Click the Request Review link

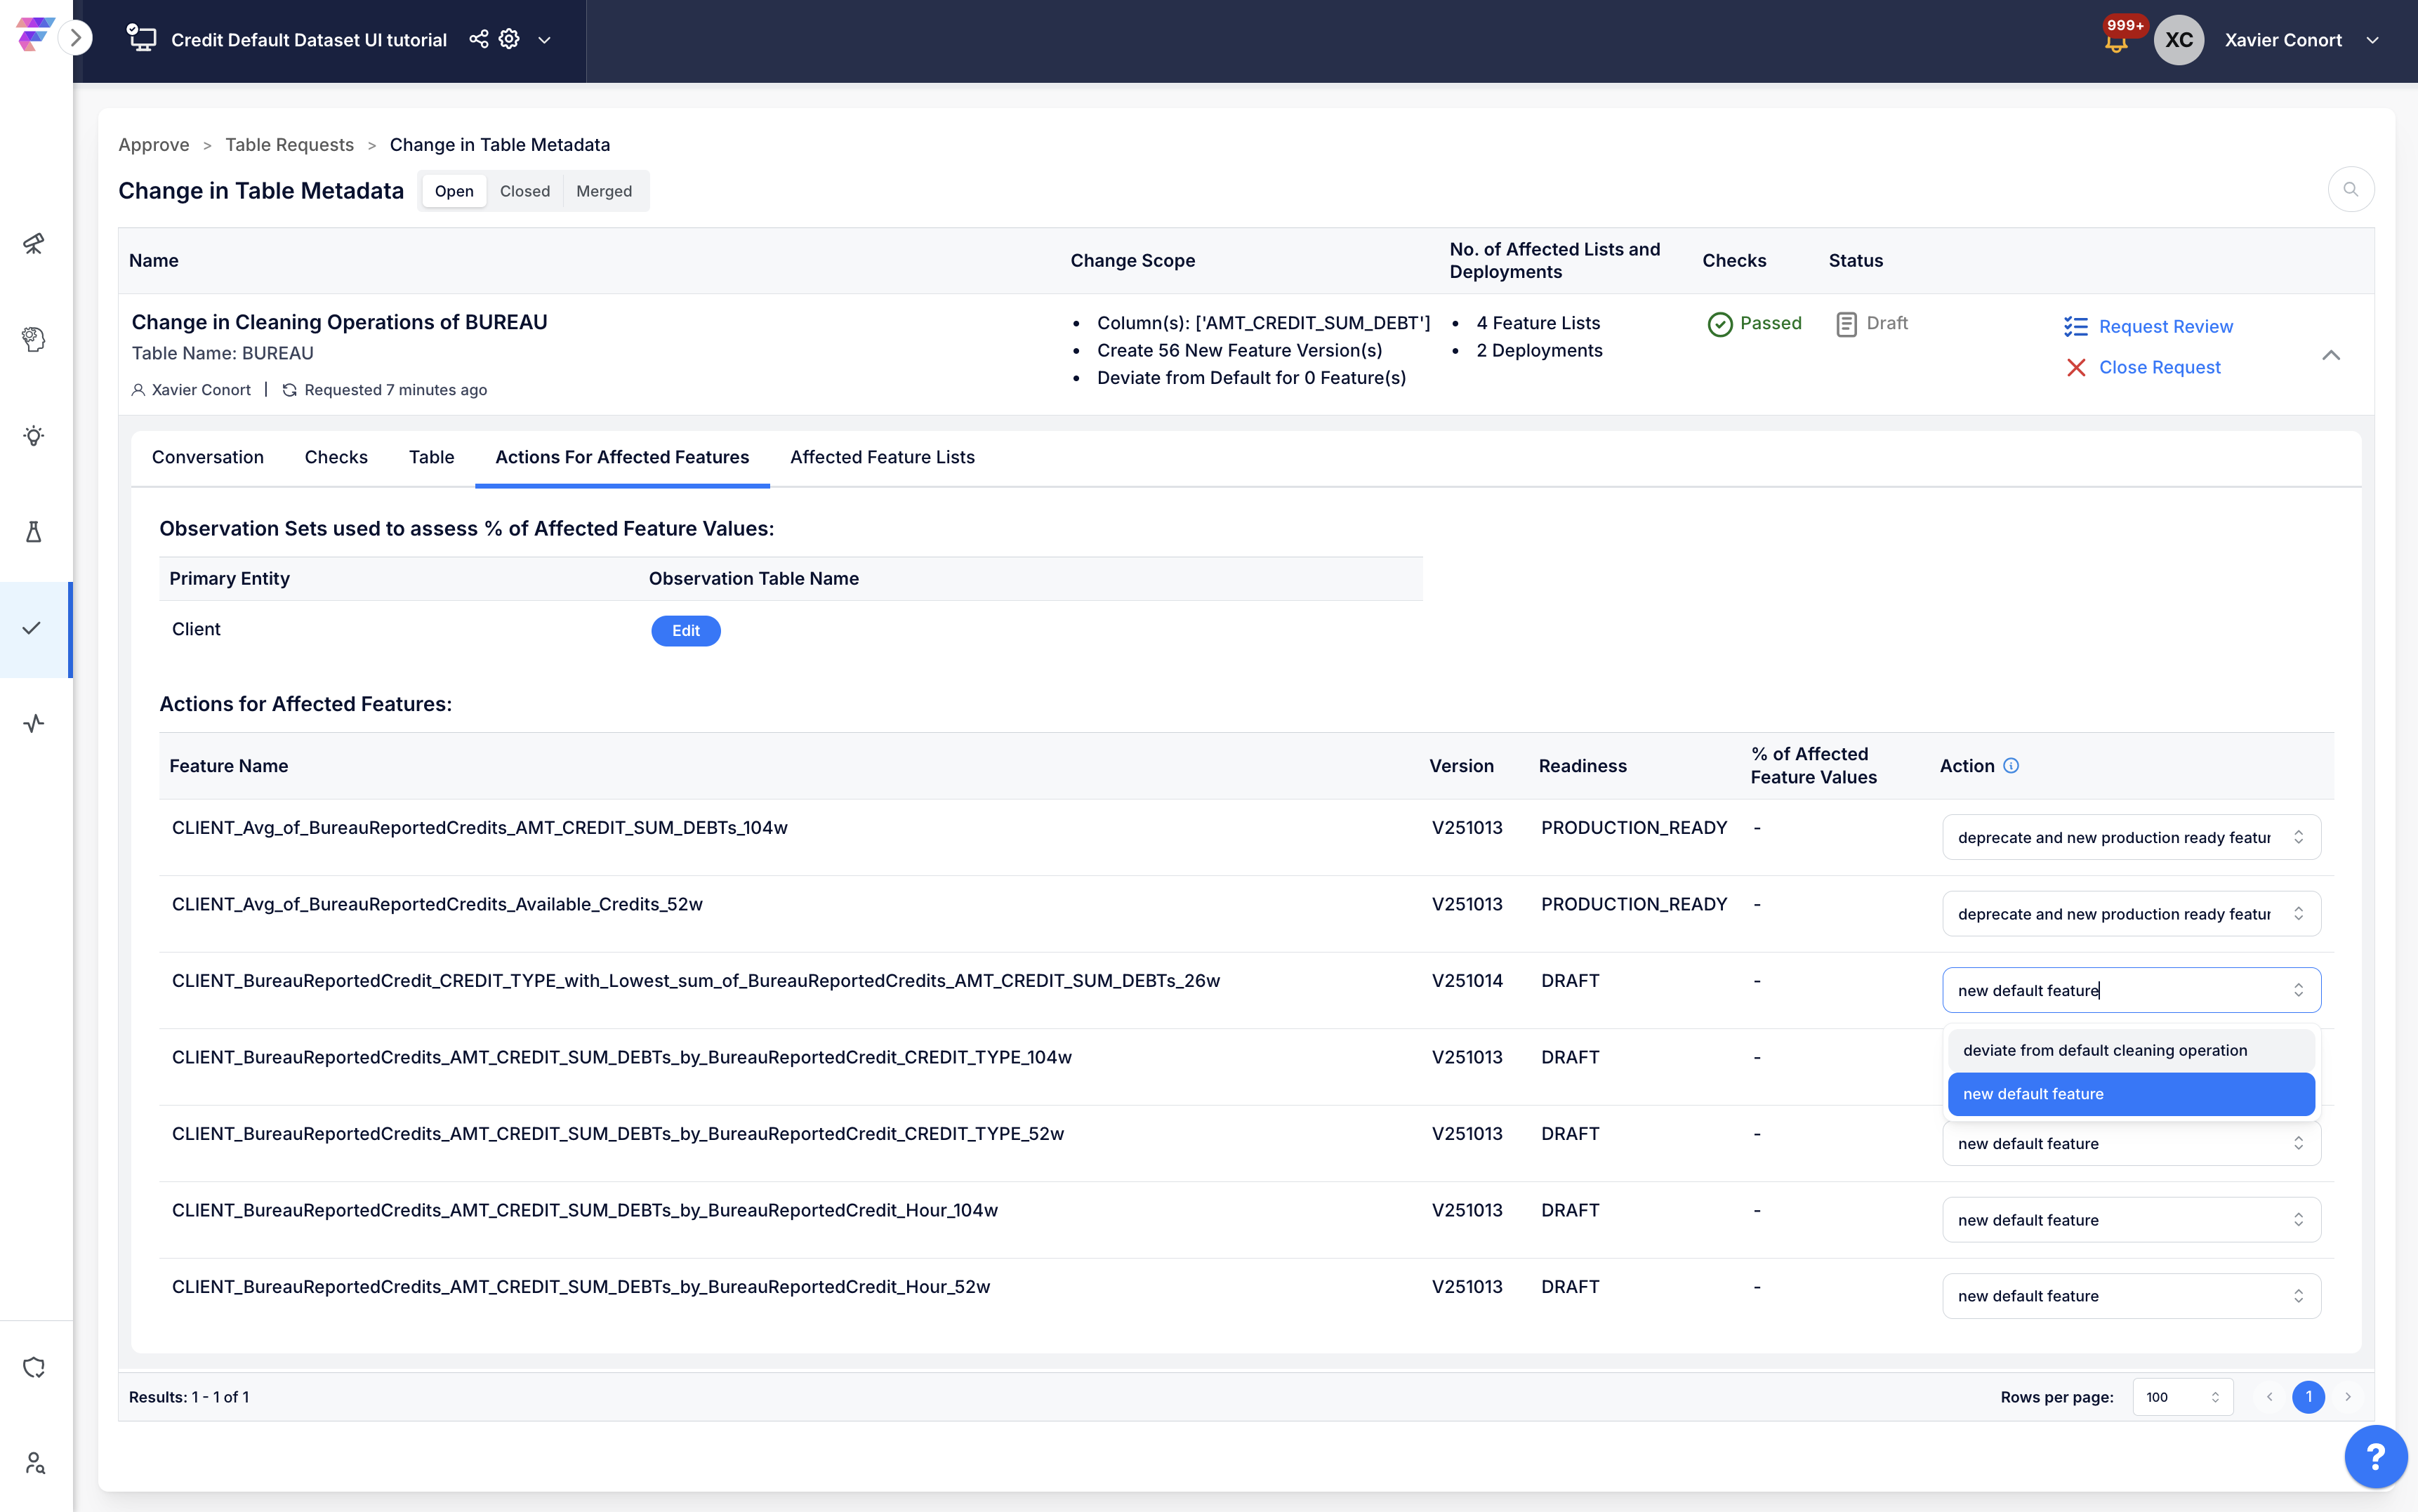tap(2165, 326)
